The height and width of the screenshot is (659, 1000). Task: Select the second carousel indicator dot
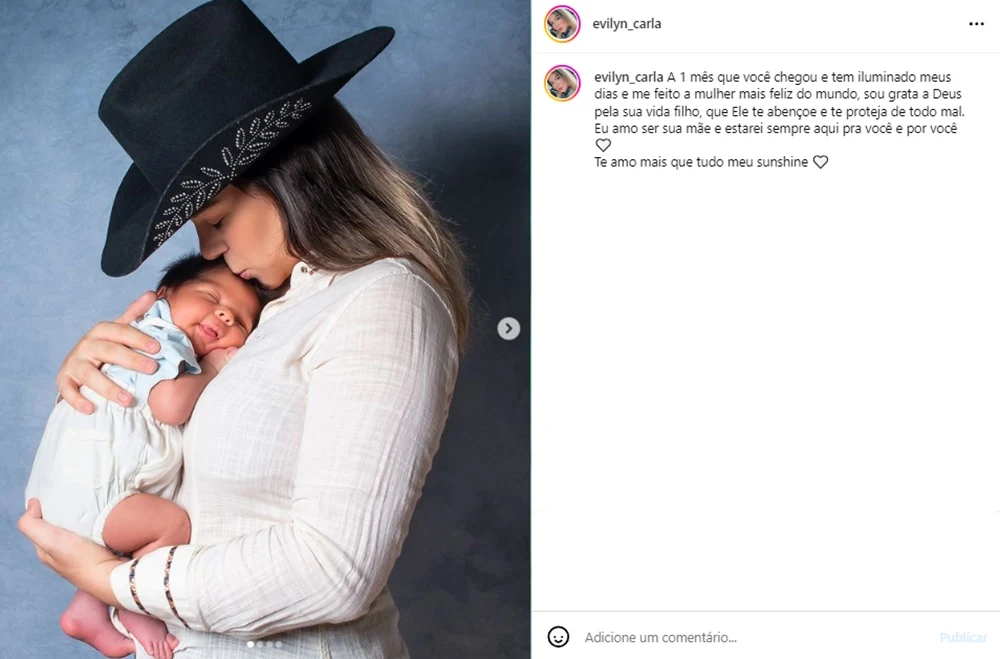coord(260,644)
